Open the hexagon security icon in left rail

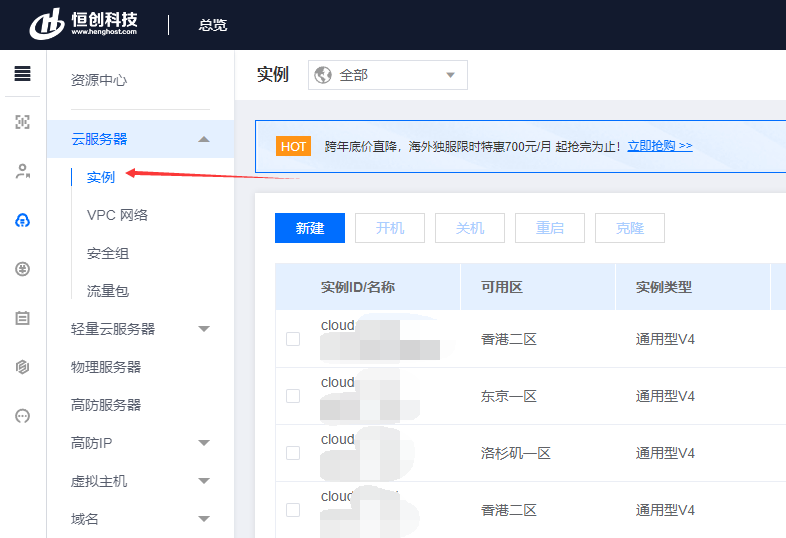[x=23, y=367]
